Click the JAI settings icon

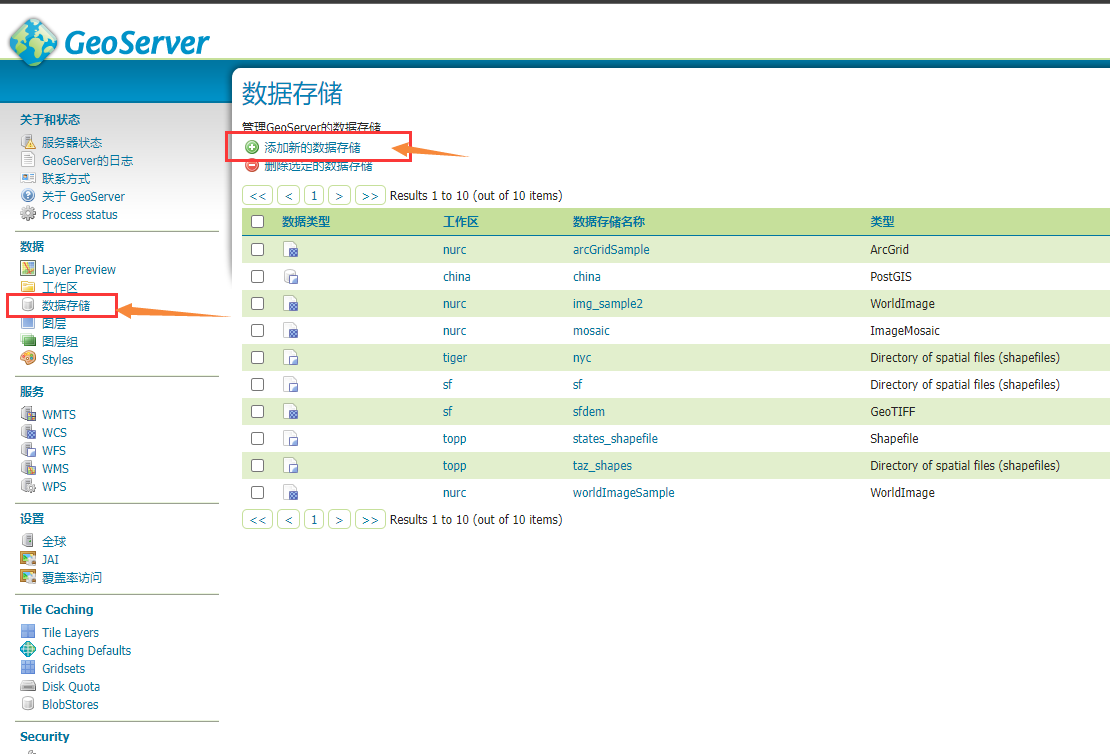click(x=28, y=559)
